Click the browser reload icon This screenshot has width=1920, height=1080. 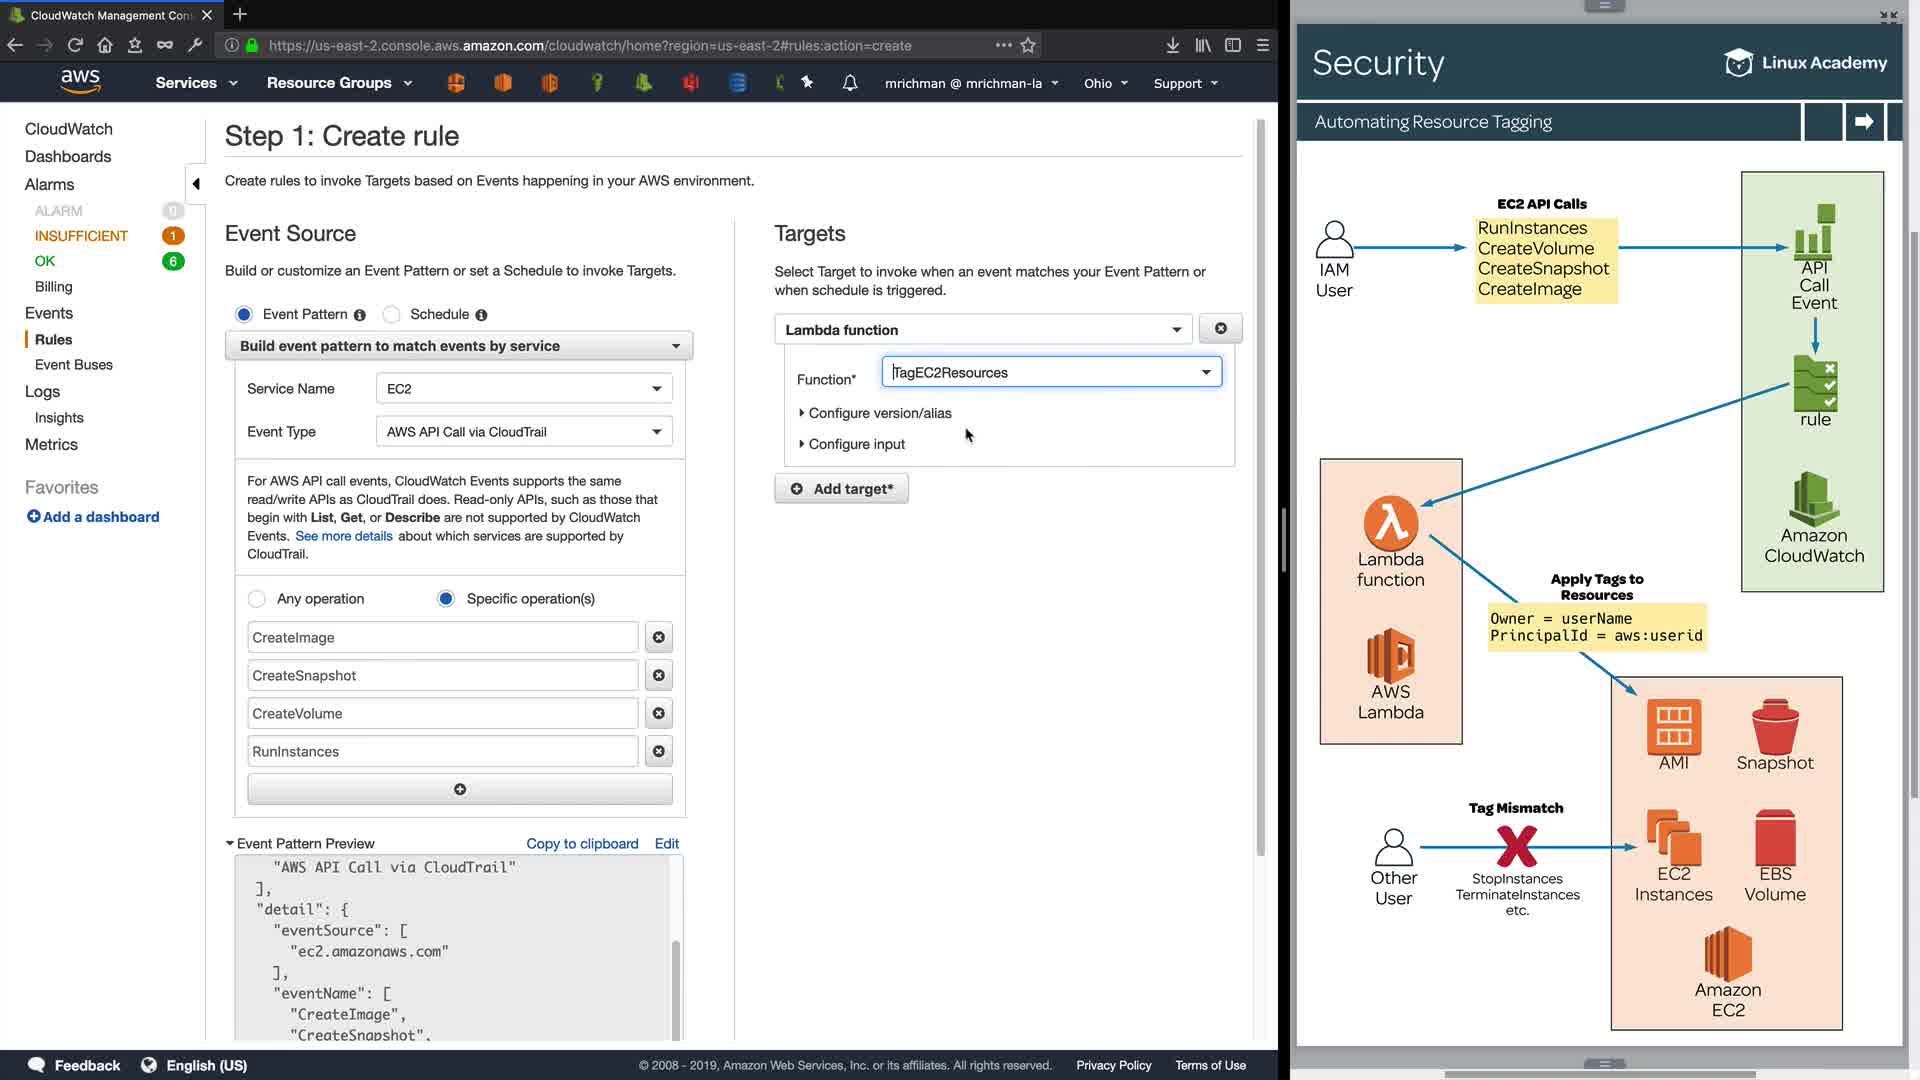[x=75, y=45]
